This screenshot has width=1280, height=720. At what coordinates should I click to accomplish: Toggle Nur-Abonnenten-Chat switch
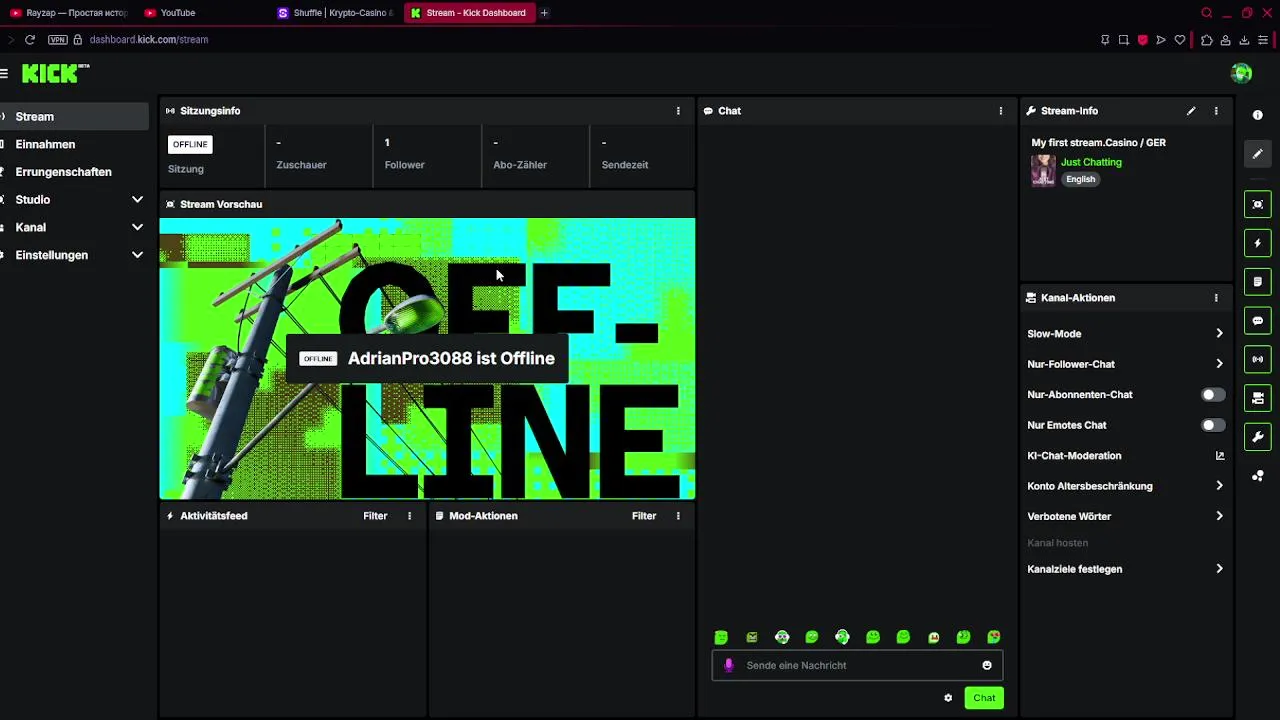click(x=1213, y=395)
